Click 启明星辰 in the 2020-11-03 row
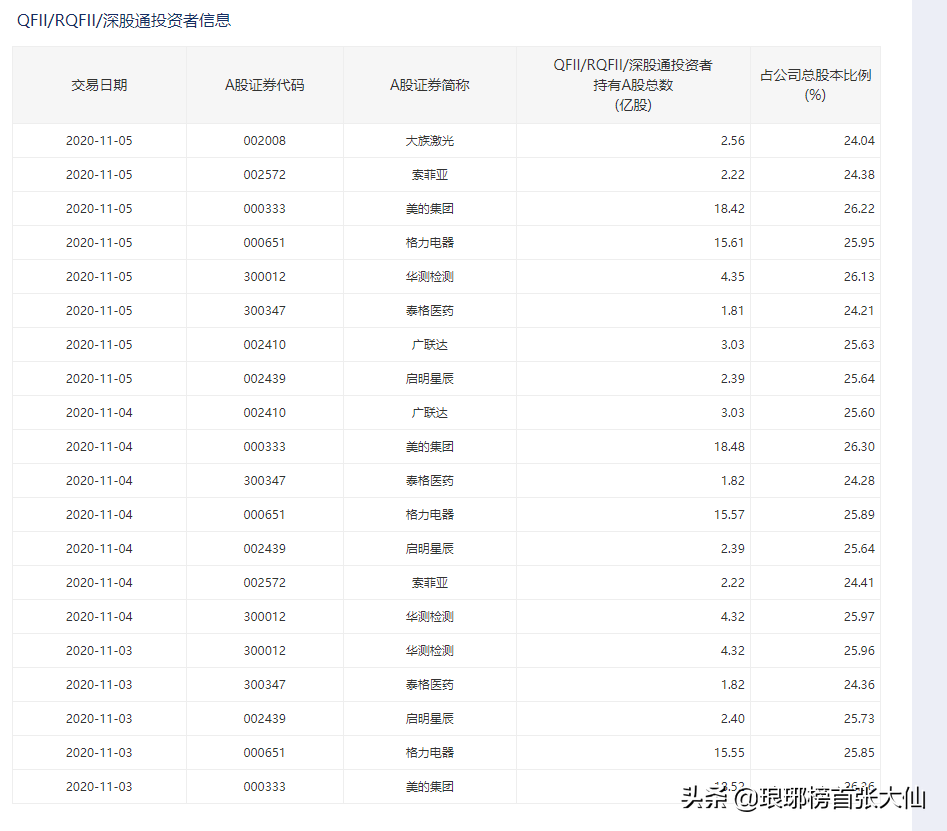947x831 pixels. point(429,719)
